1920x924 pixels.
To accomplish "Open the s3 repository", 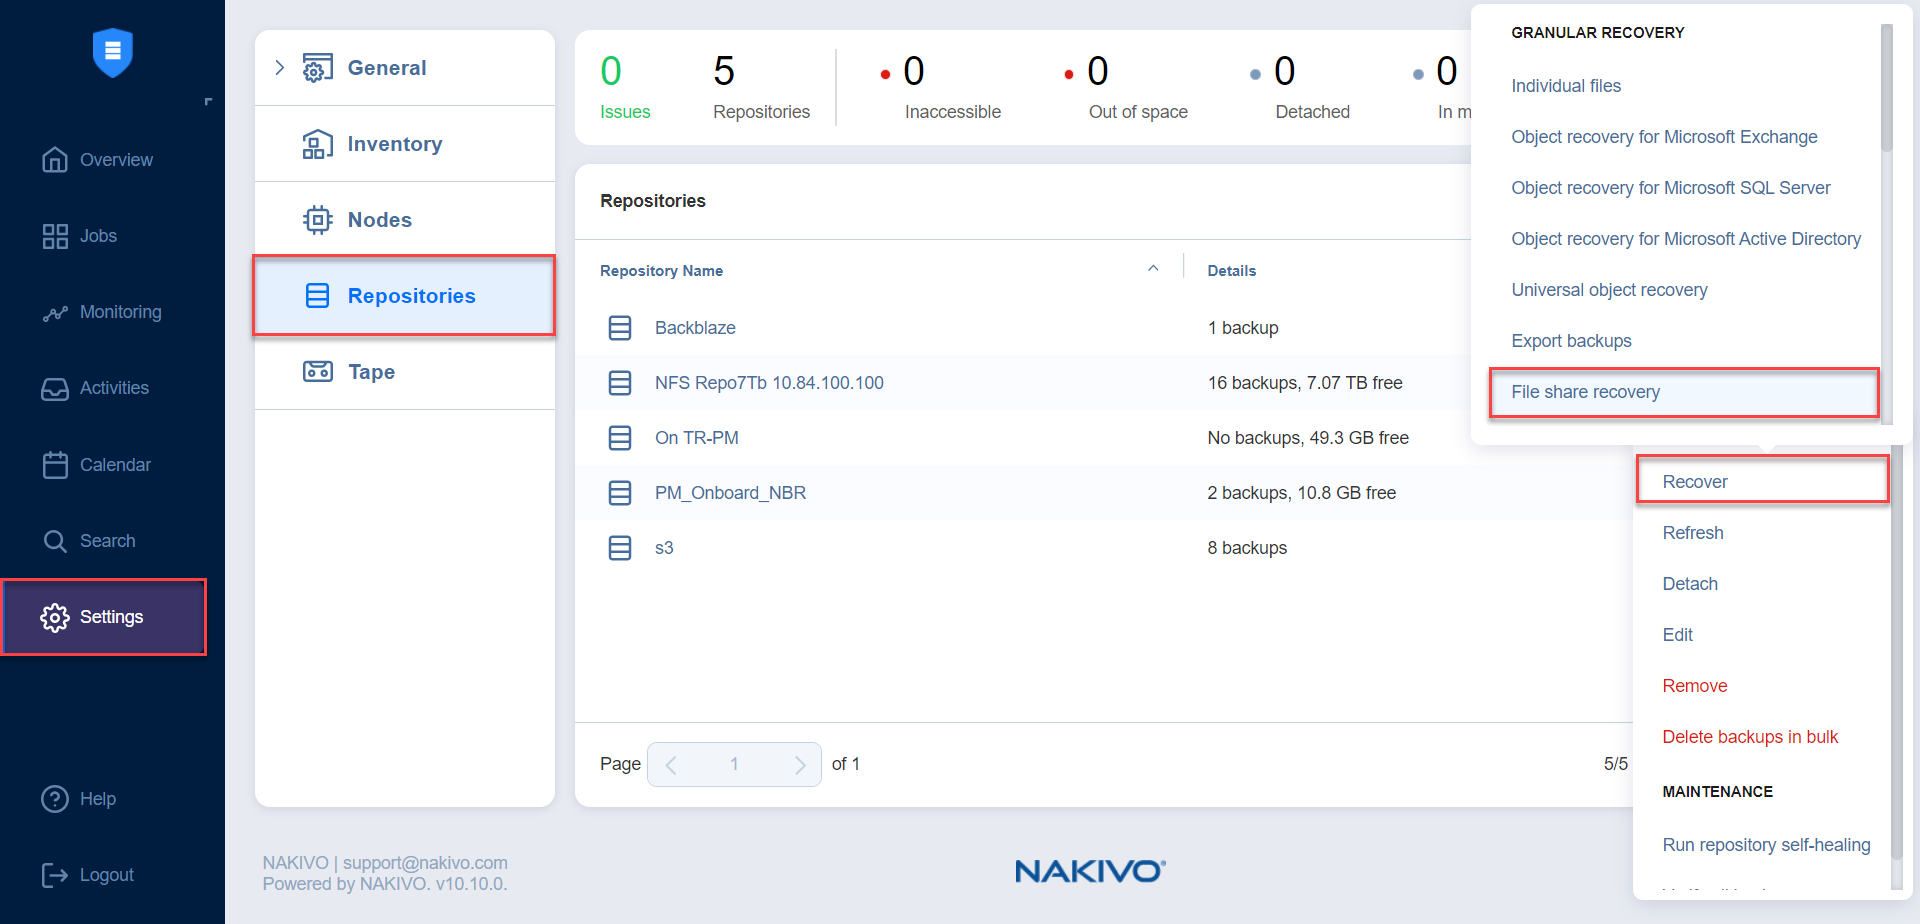I will click(664, 548).
